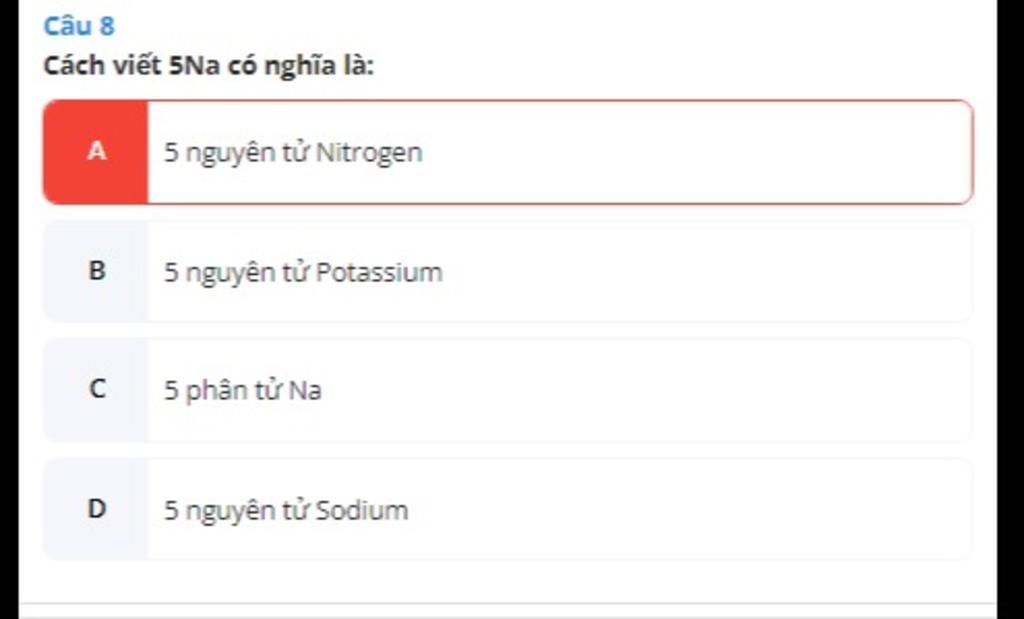Viewport: 1024px width, 619px height.
Task: Choose answer '5 nguyên tử Nitrogen'
Action: 508,152
